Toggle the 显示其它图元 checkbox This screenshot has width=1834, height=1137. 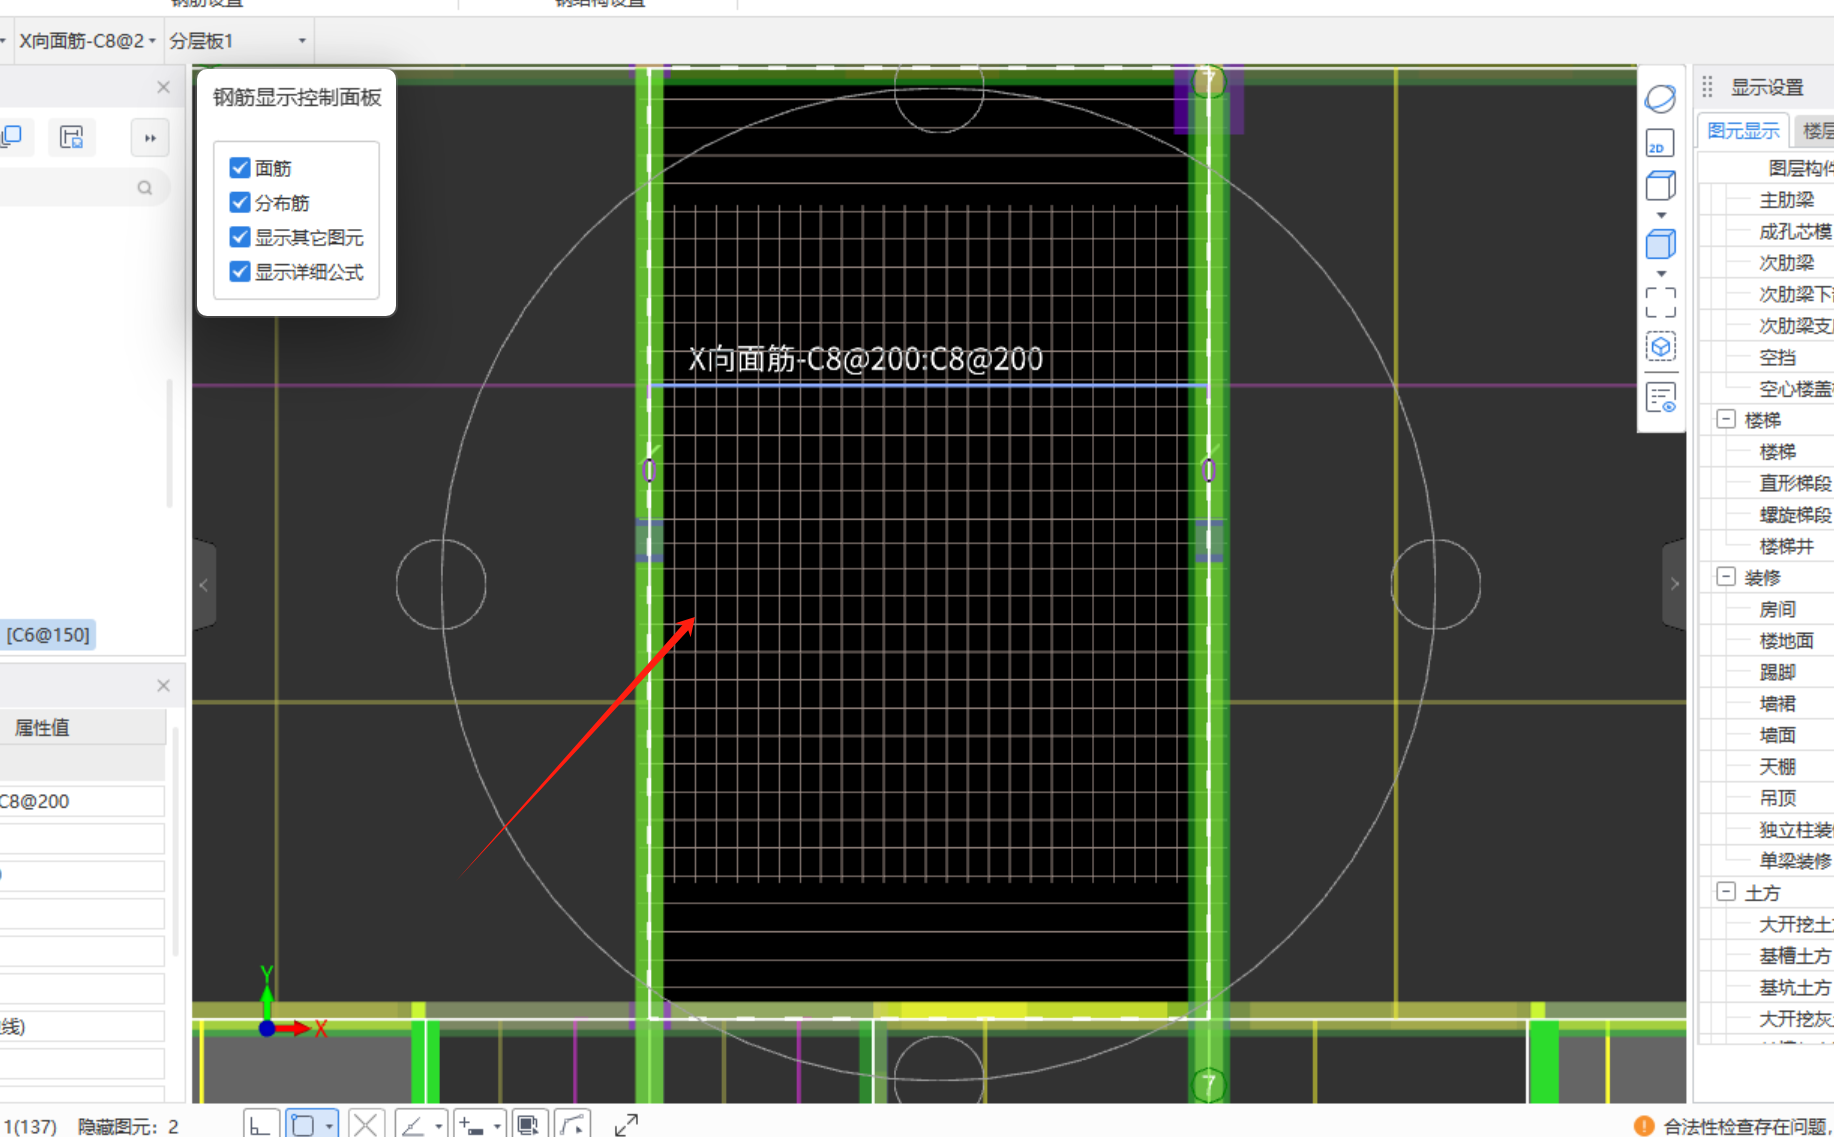240,237
